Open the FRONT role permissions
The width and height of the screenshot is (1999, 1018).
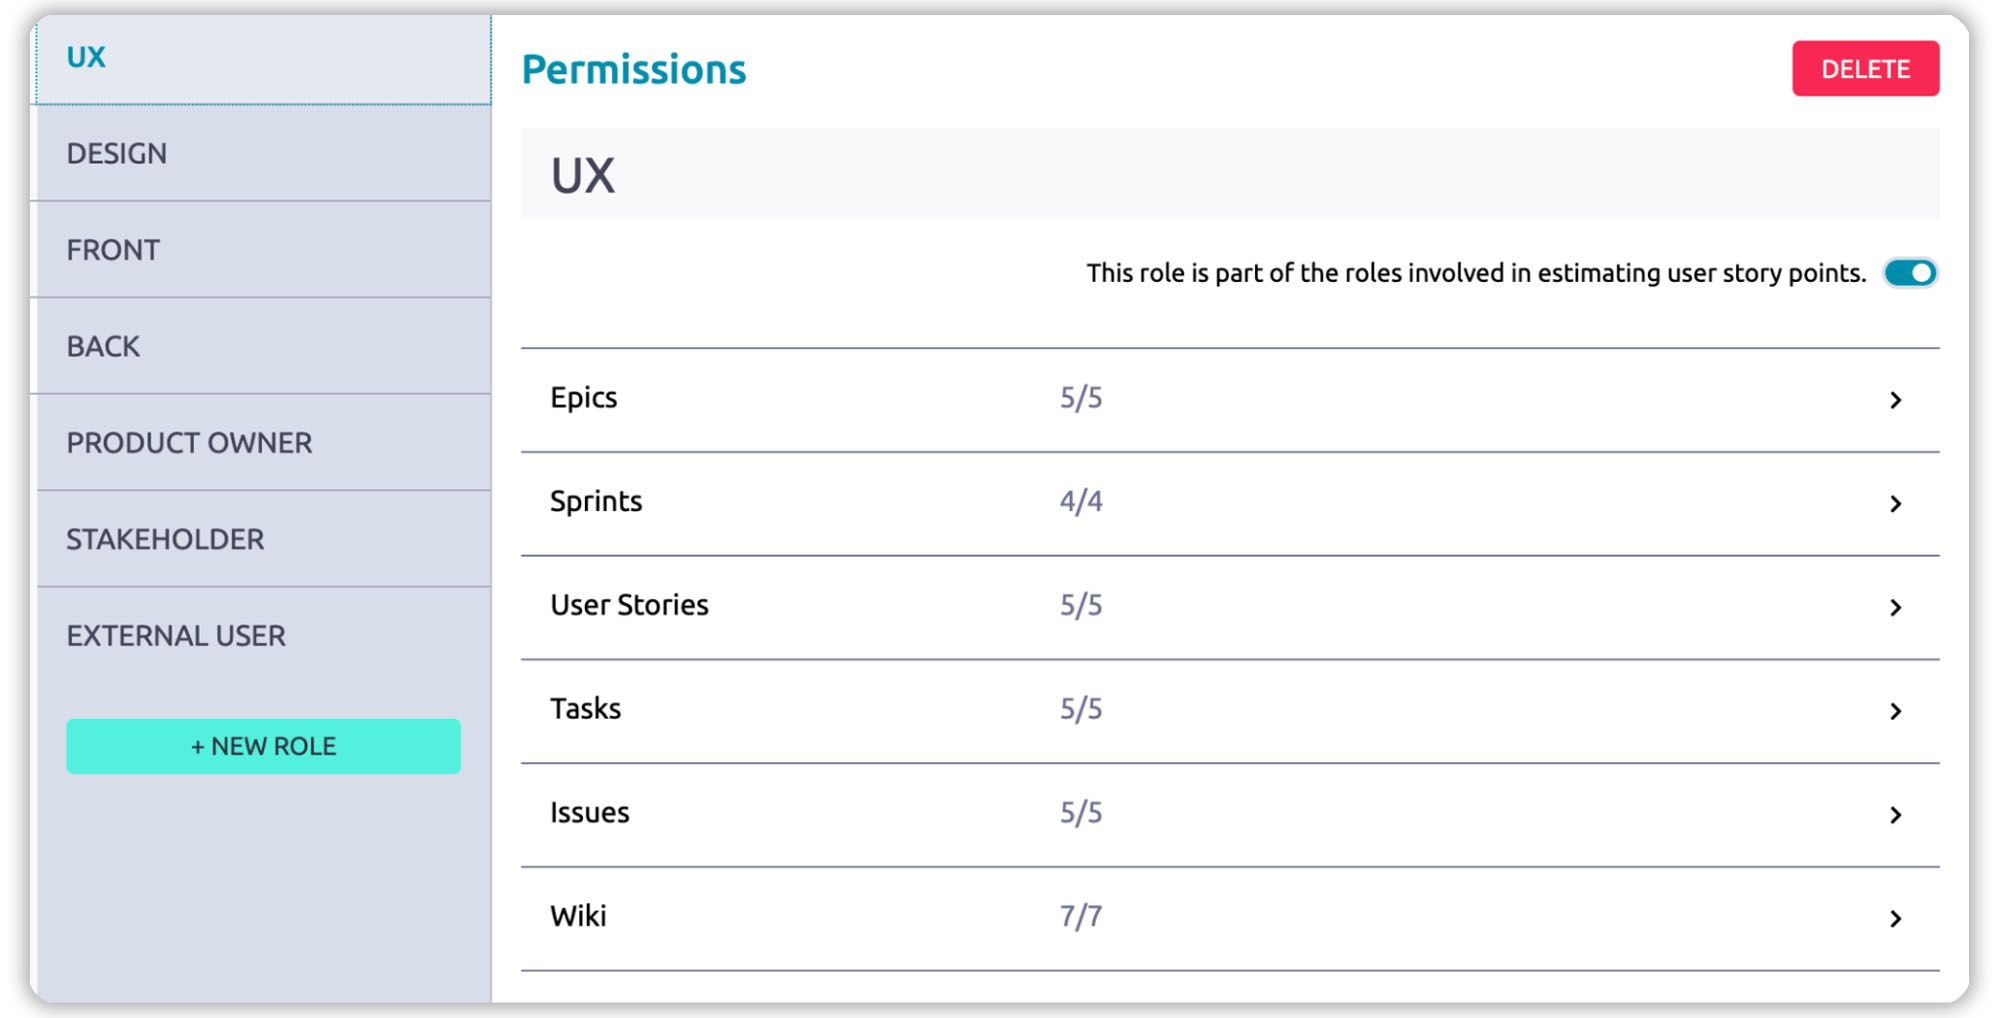click(113, 250)
